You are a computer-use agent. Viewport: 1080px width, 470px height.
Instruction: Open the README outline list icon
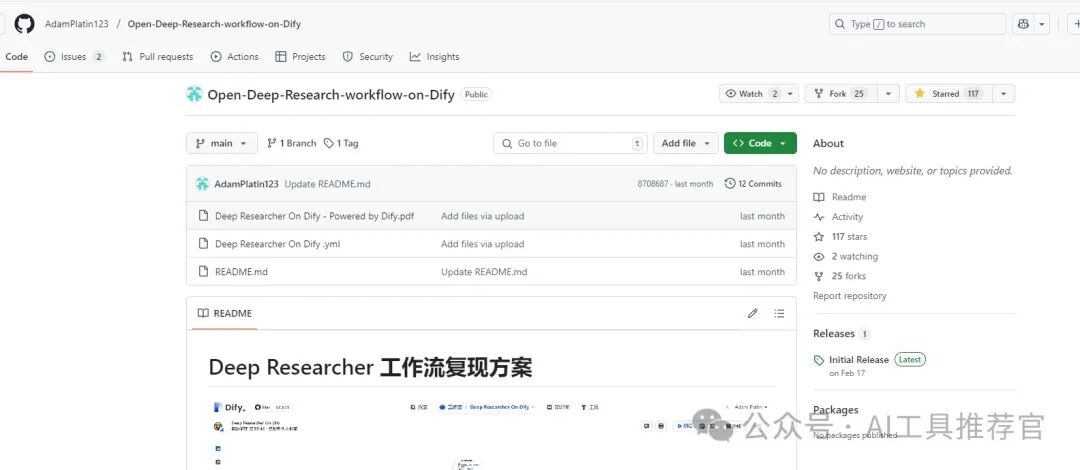pyautogui.click(x=779, y=314)
